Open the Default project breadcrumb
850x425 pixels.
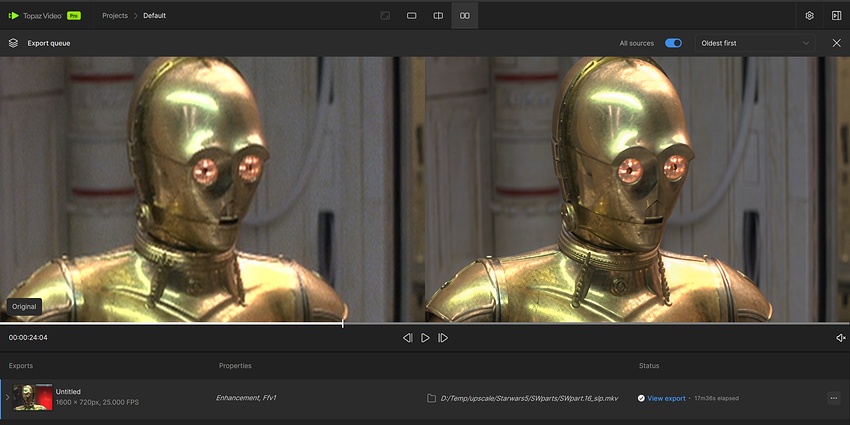pos(154,16)
